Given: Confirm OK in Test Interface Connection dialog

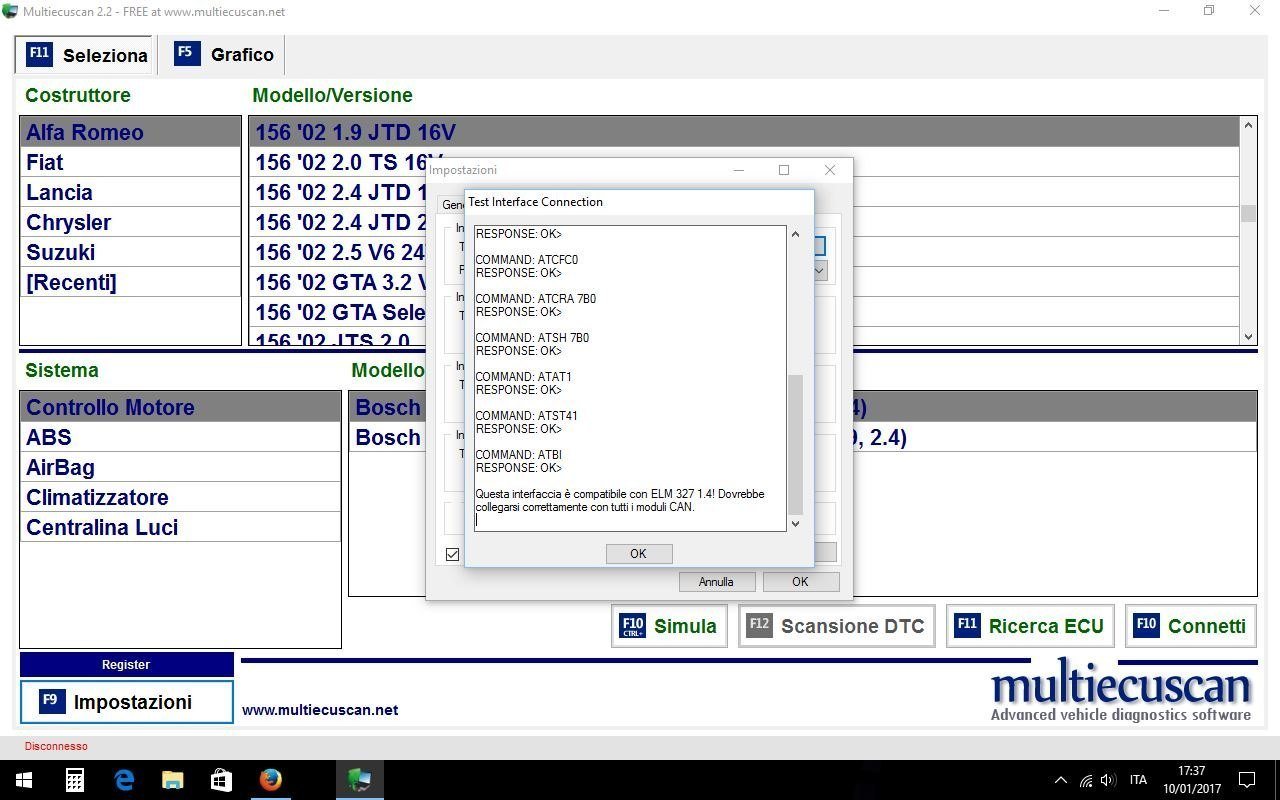Looking at the screenshot, I should (638, 554).
